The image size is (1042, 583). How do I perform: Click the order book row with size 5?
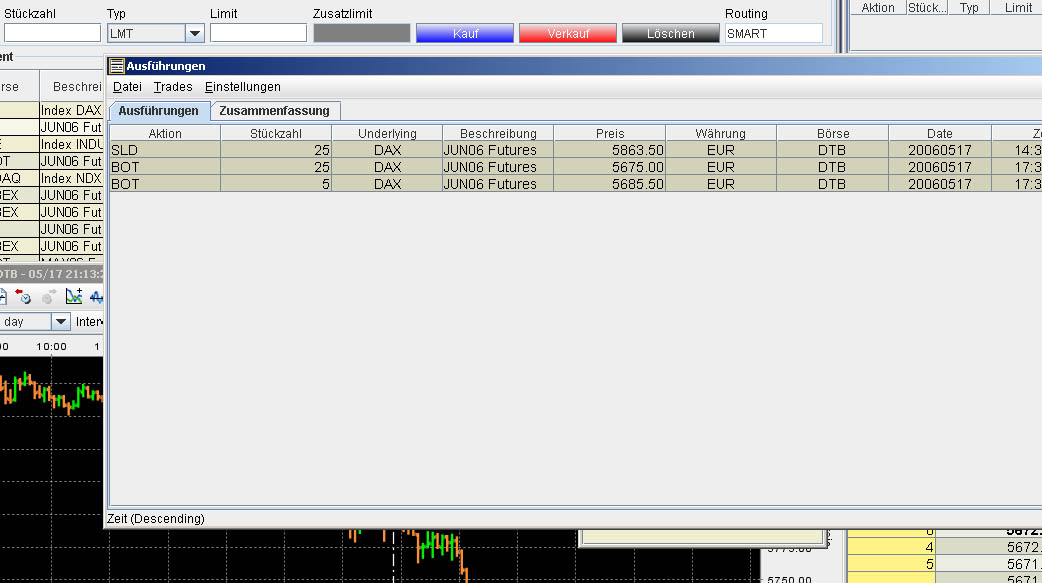click(945, 564)
